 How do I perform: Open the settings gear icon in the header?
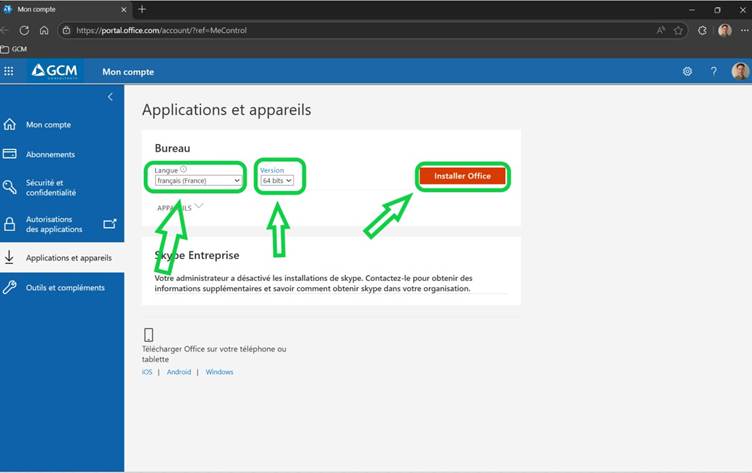(687, 71)
